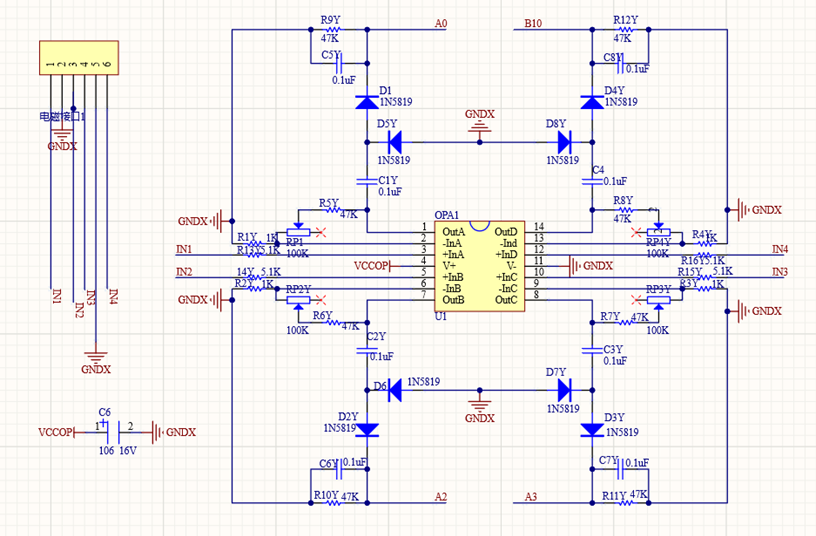Click the D4Y 1N5819 diode
This screenshot has width=816, height=536.
(x=591, y=101)
